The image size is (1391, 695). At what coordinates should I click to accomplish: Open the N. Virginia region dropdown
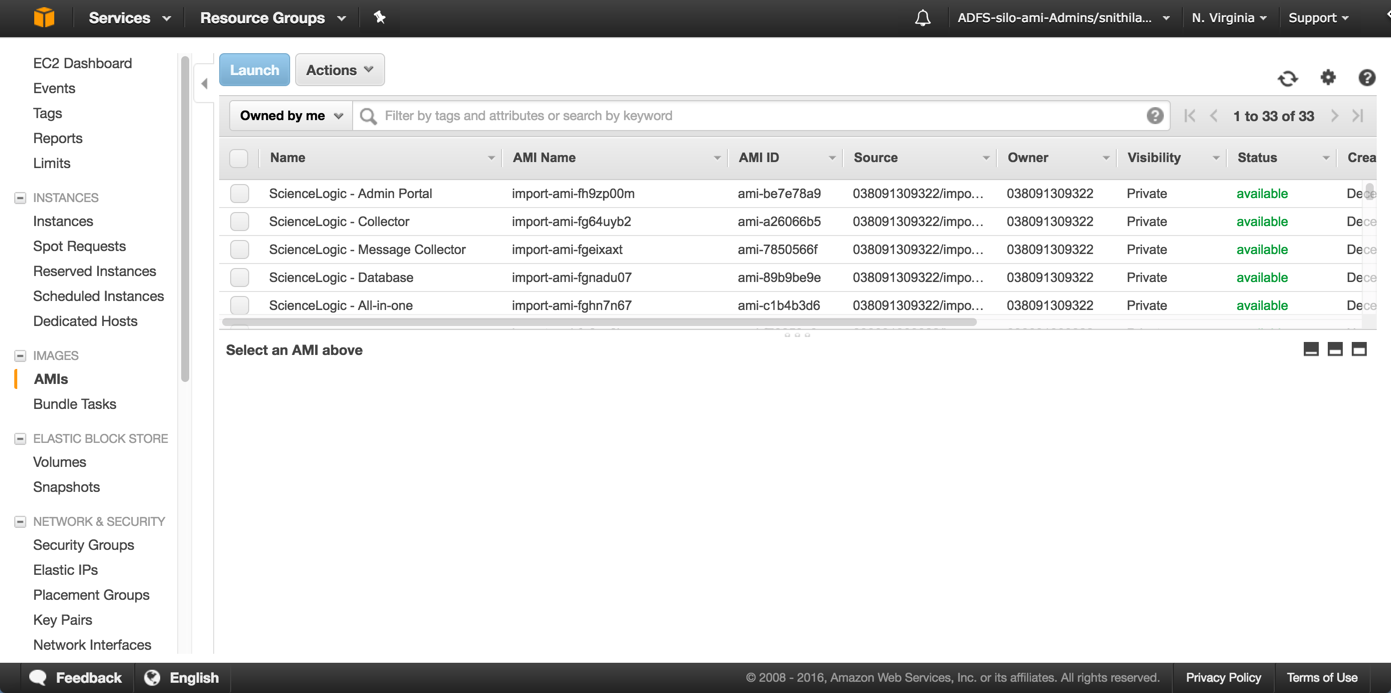coord(1229,18)
